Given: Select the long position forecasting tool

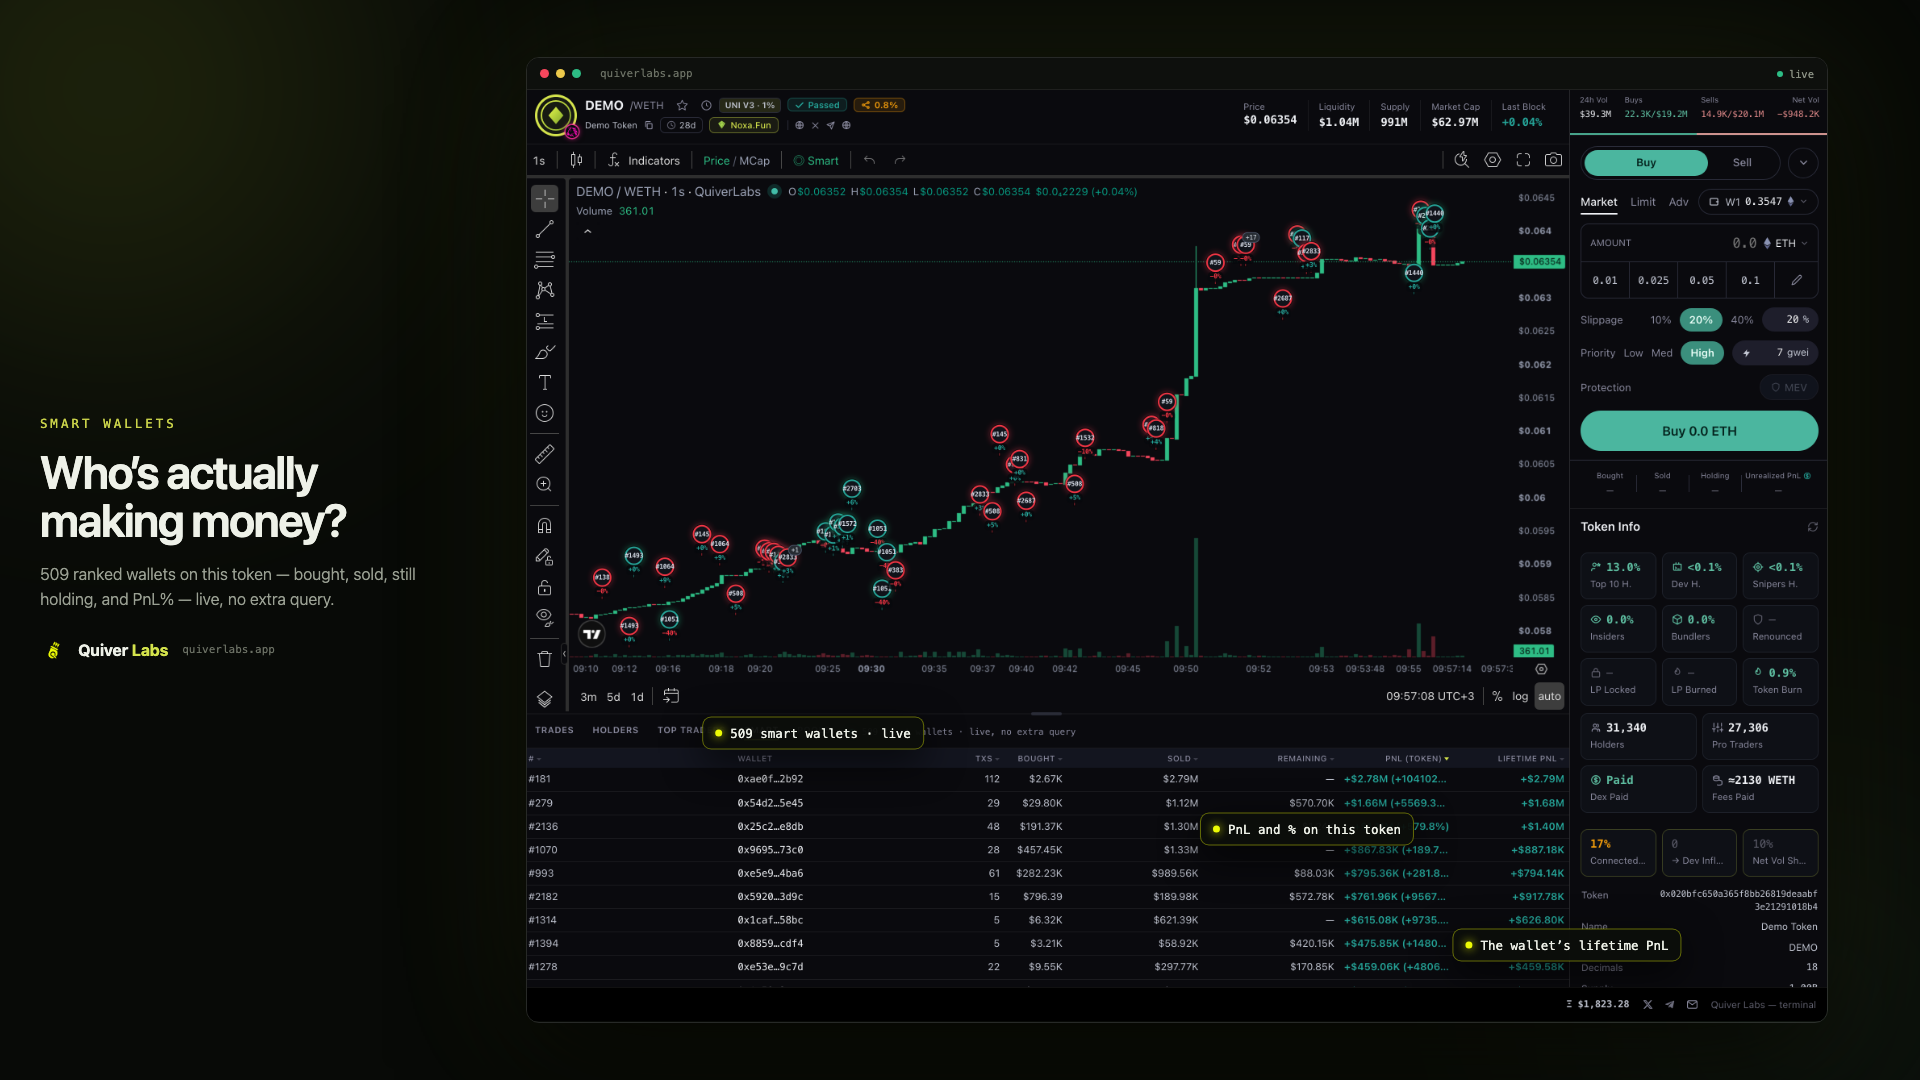Looking at the screenshot, I should click(x=544, y=321).
